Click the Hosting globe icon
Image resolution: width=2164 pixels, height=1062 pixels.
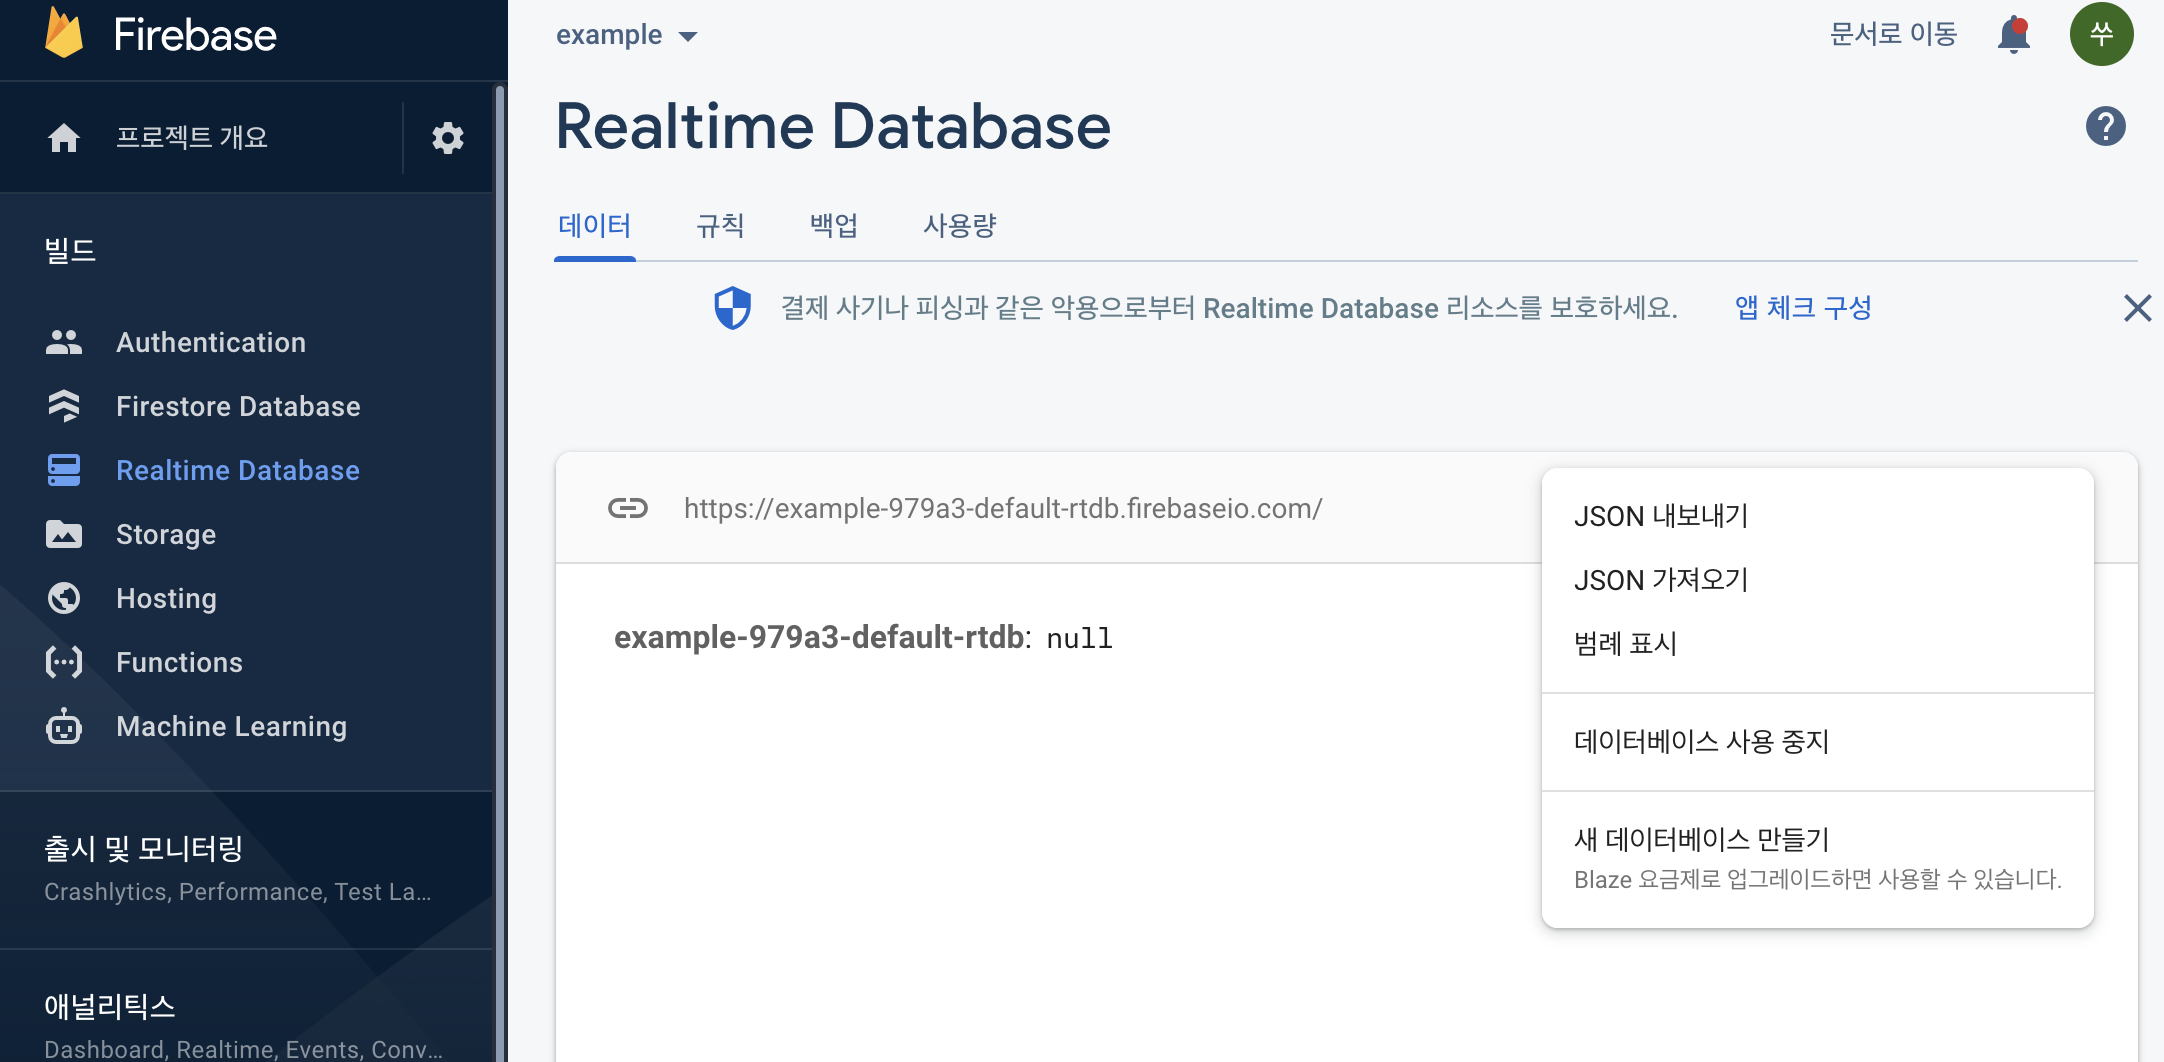coord(64,598)
